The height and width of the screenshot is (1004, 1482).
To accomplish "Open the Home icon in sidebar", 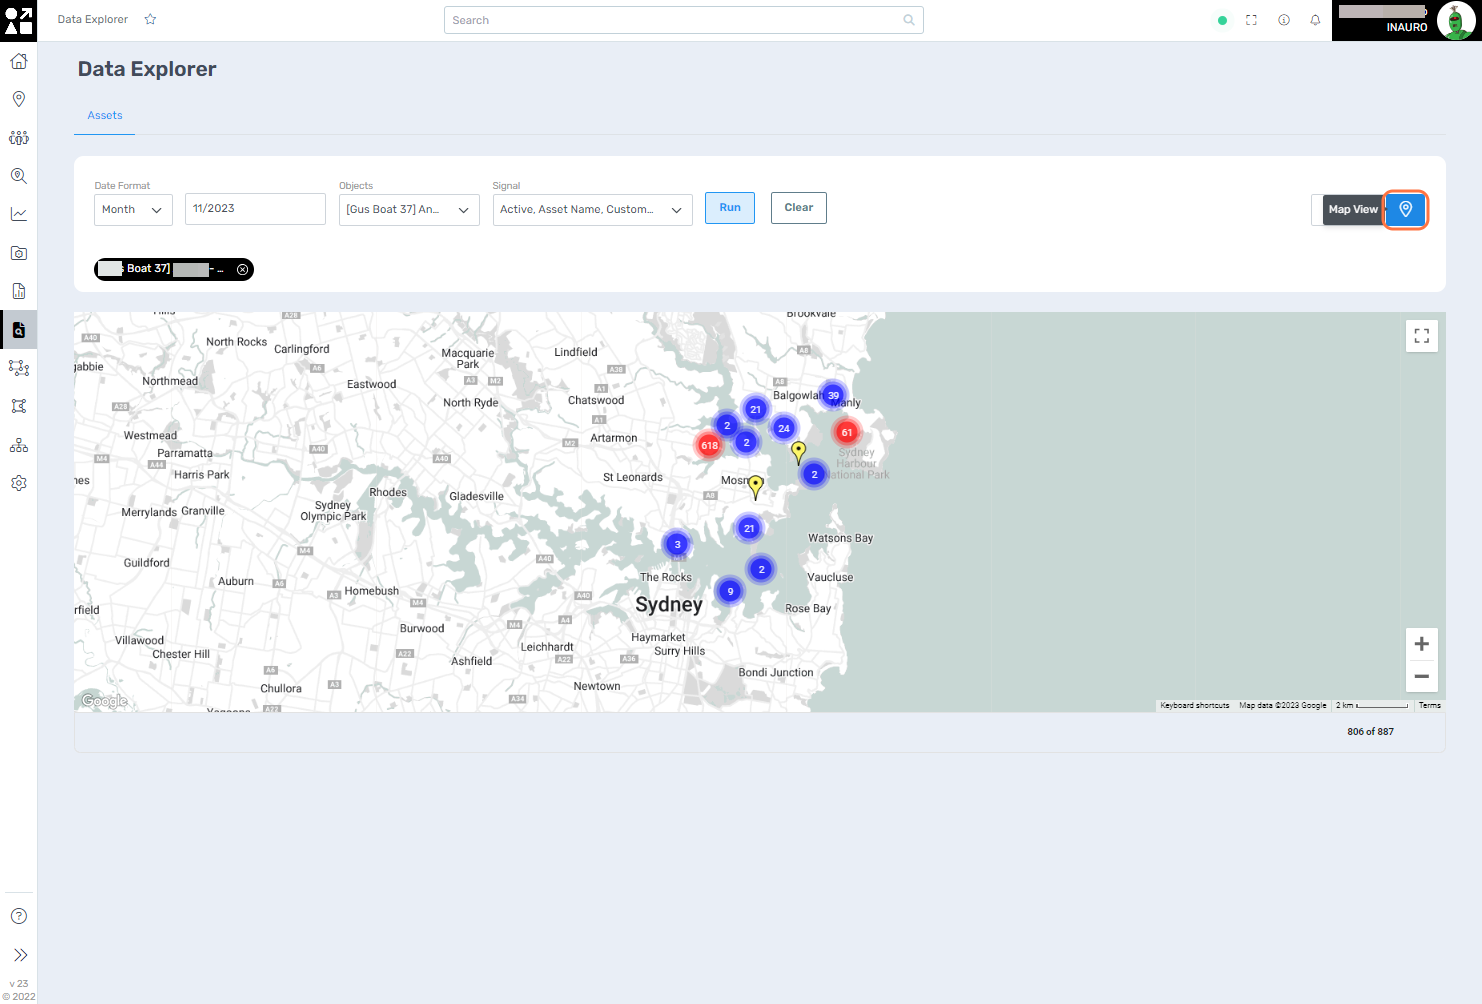I will pyautogui.click(x=18, y=61).
